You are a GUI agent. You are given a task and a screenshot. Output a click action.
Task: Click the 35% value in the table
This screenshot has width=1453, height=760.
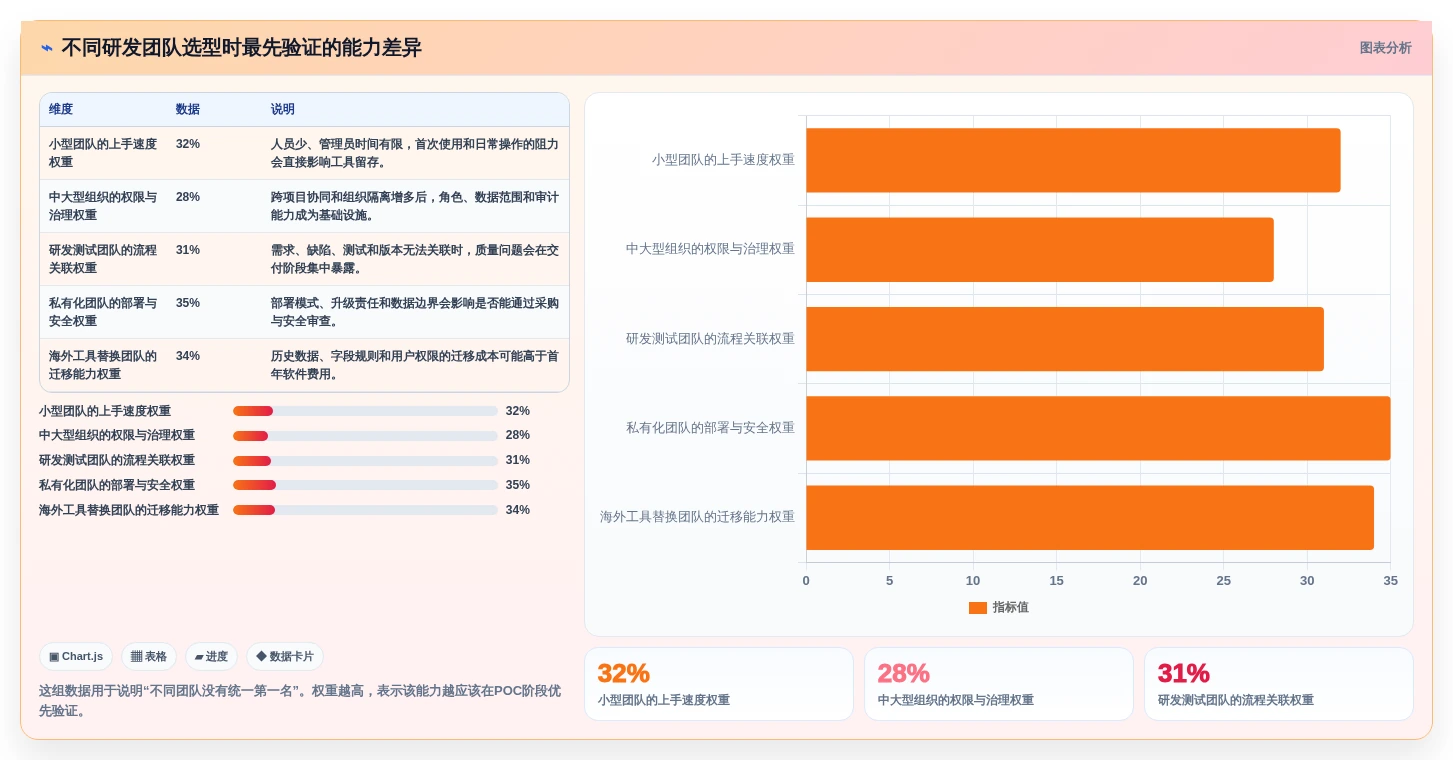(x=188, y=303)
